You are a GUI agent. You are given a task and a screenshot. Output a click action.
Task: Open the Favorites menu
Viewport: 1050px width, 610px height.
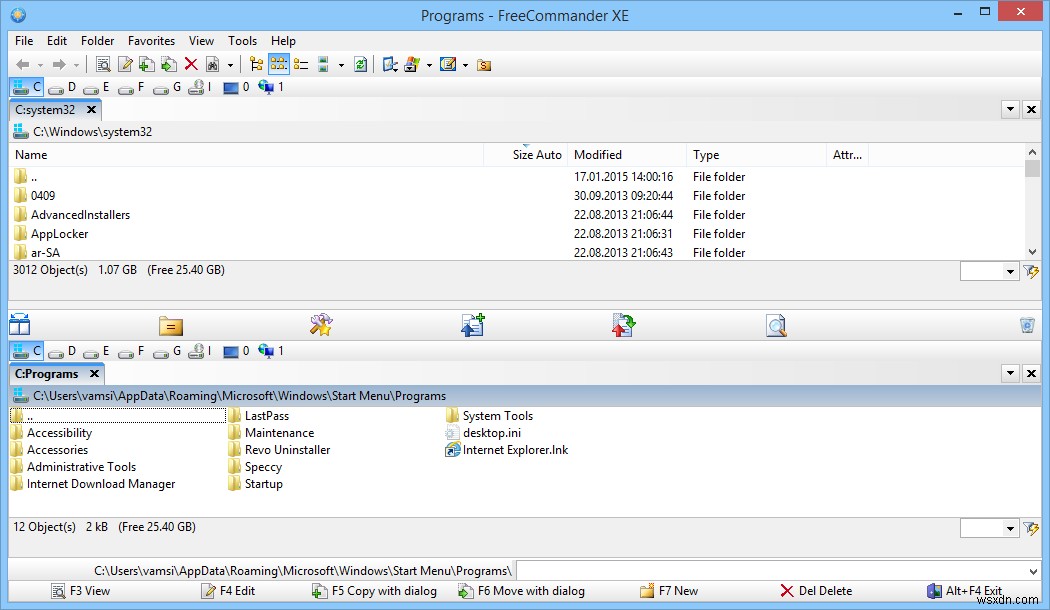[x=151, y=41]
